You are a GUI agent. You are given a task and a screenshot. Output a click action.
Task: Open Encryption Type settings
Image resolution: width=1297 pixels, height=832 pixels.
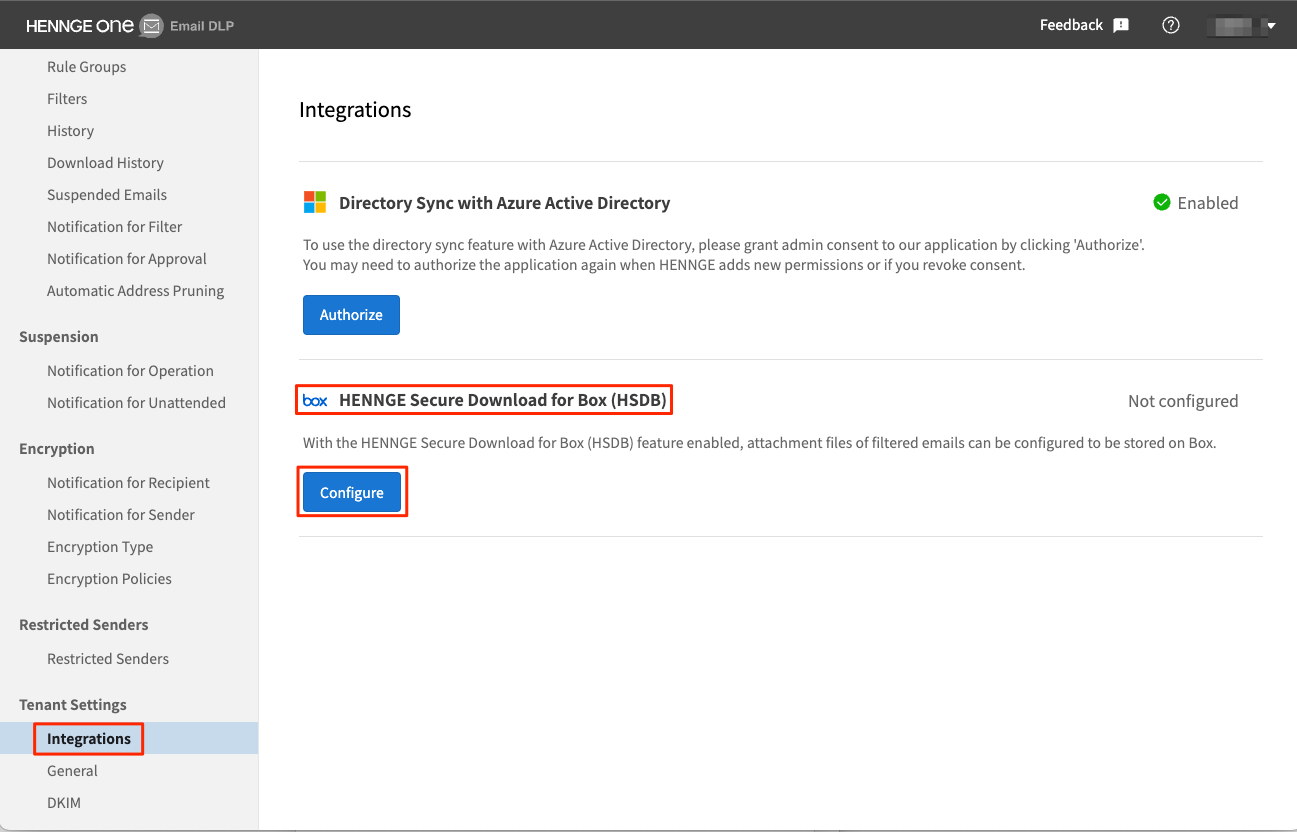100,547
